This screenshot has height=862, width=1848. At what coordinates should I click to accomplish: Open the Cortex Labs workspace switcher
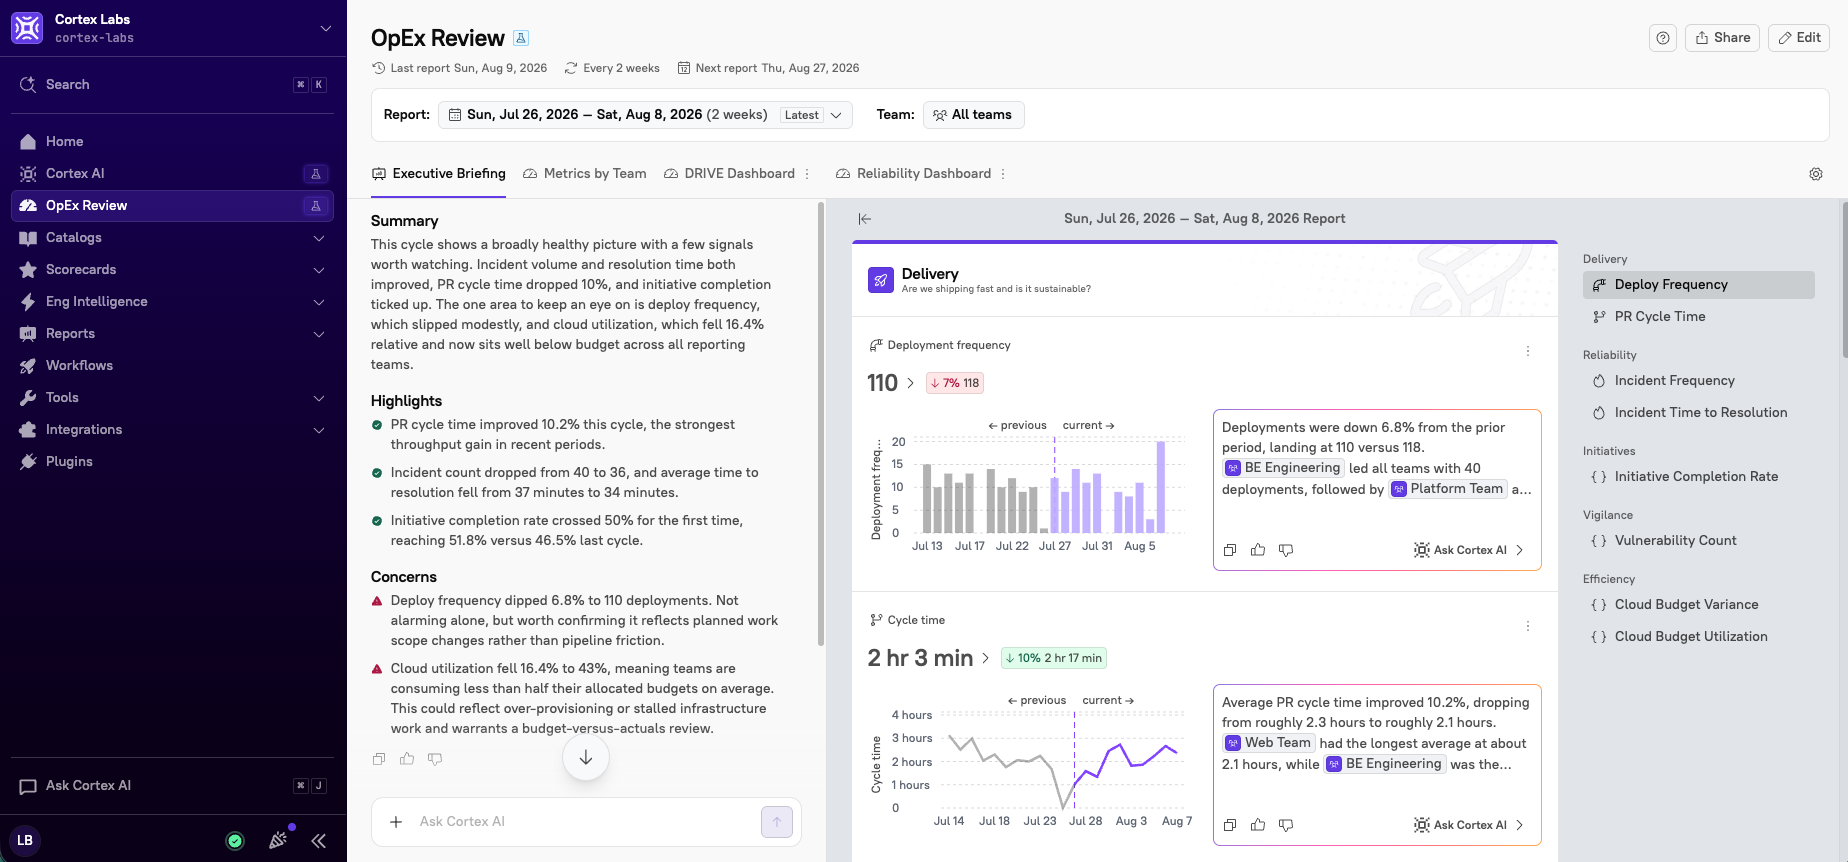coord(173,28)
